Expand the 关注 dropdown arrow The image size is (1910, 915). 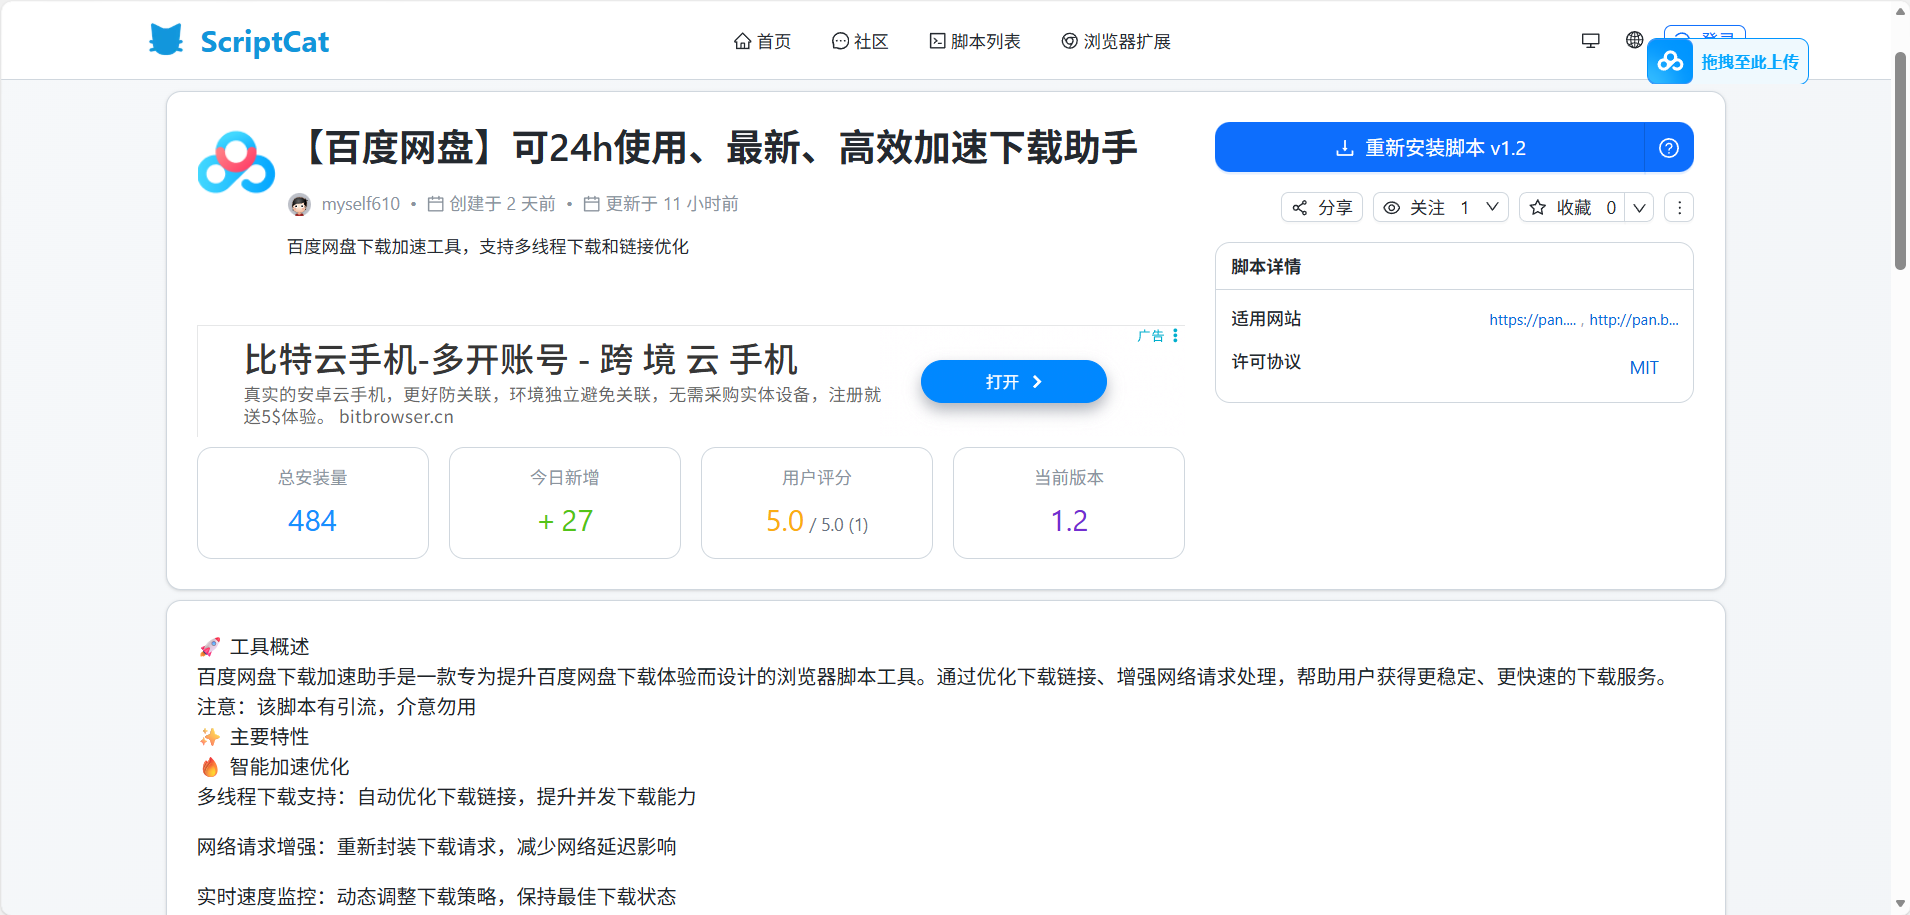click(1492, 207)
